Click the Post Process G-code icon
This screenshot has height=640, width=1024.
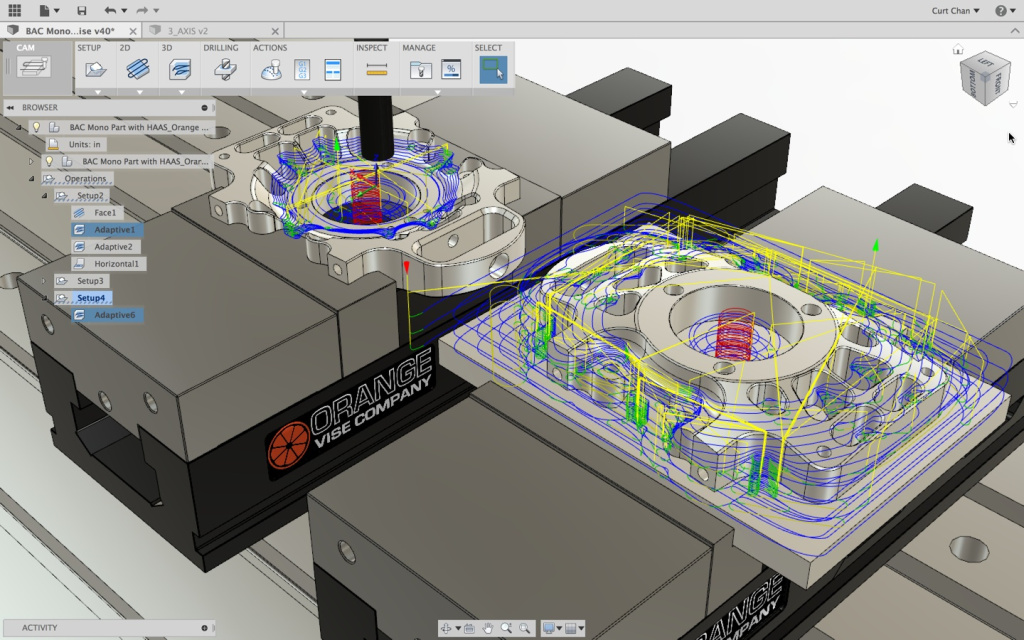302,69
